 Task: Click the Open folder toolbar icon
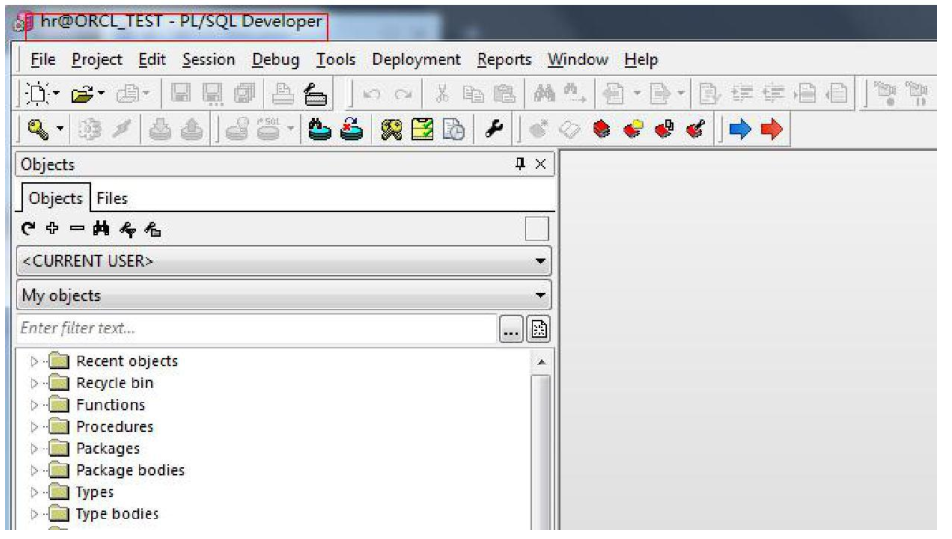83,94
